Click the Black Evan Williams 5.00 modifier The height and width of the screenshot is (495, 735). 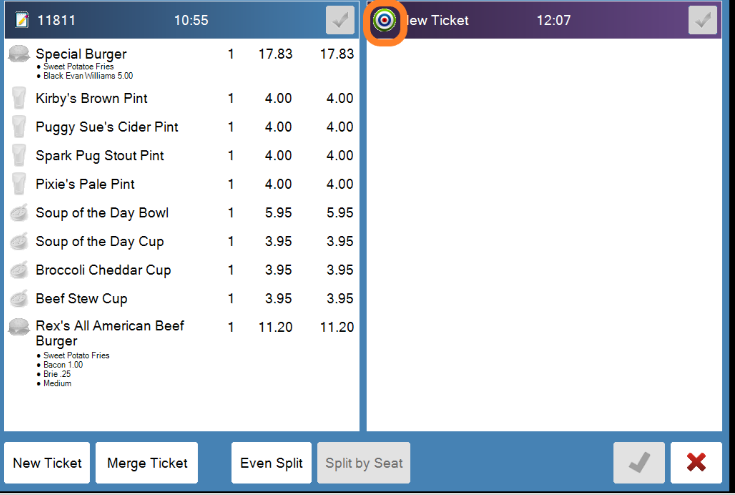88,76
